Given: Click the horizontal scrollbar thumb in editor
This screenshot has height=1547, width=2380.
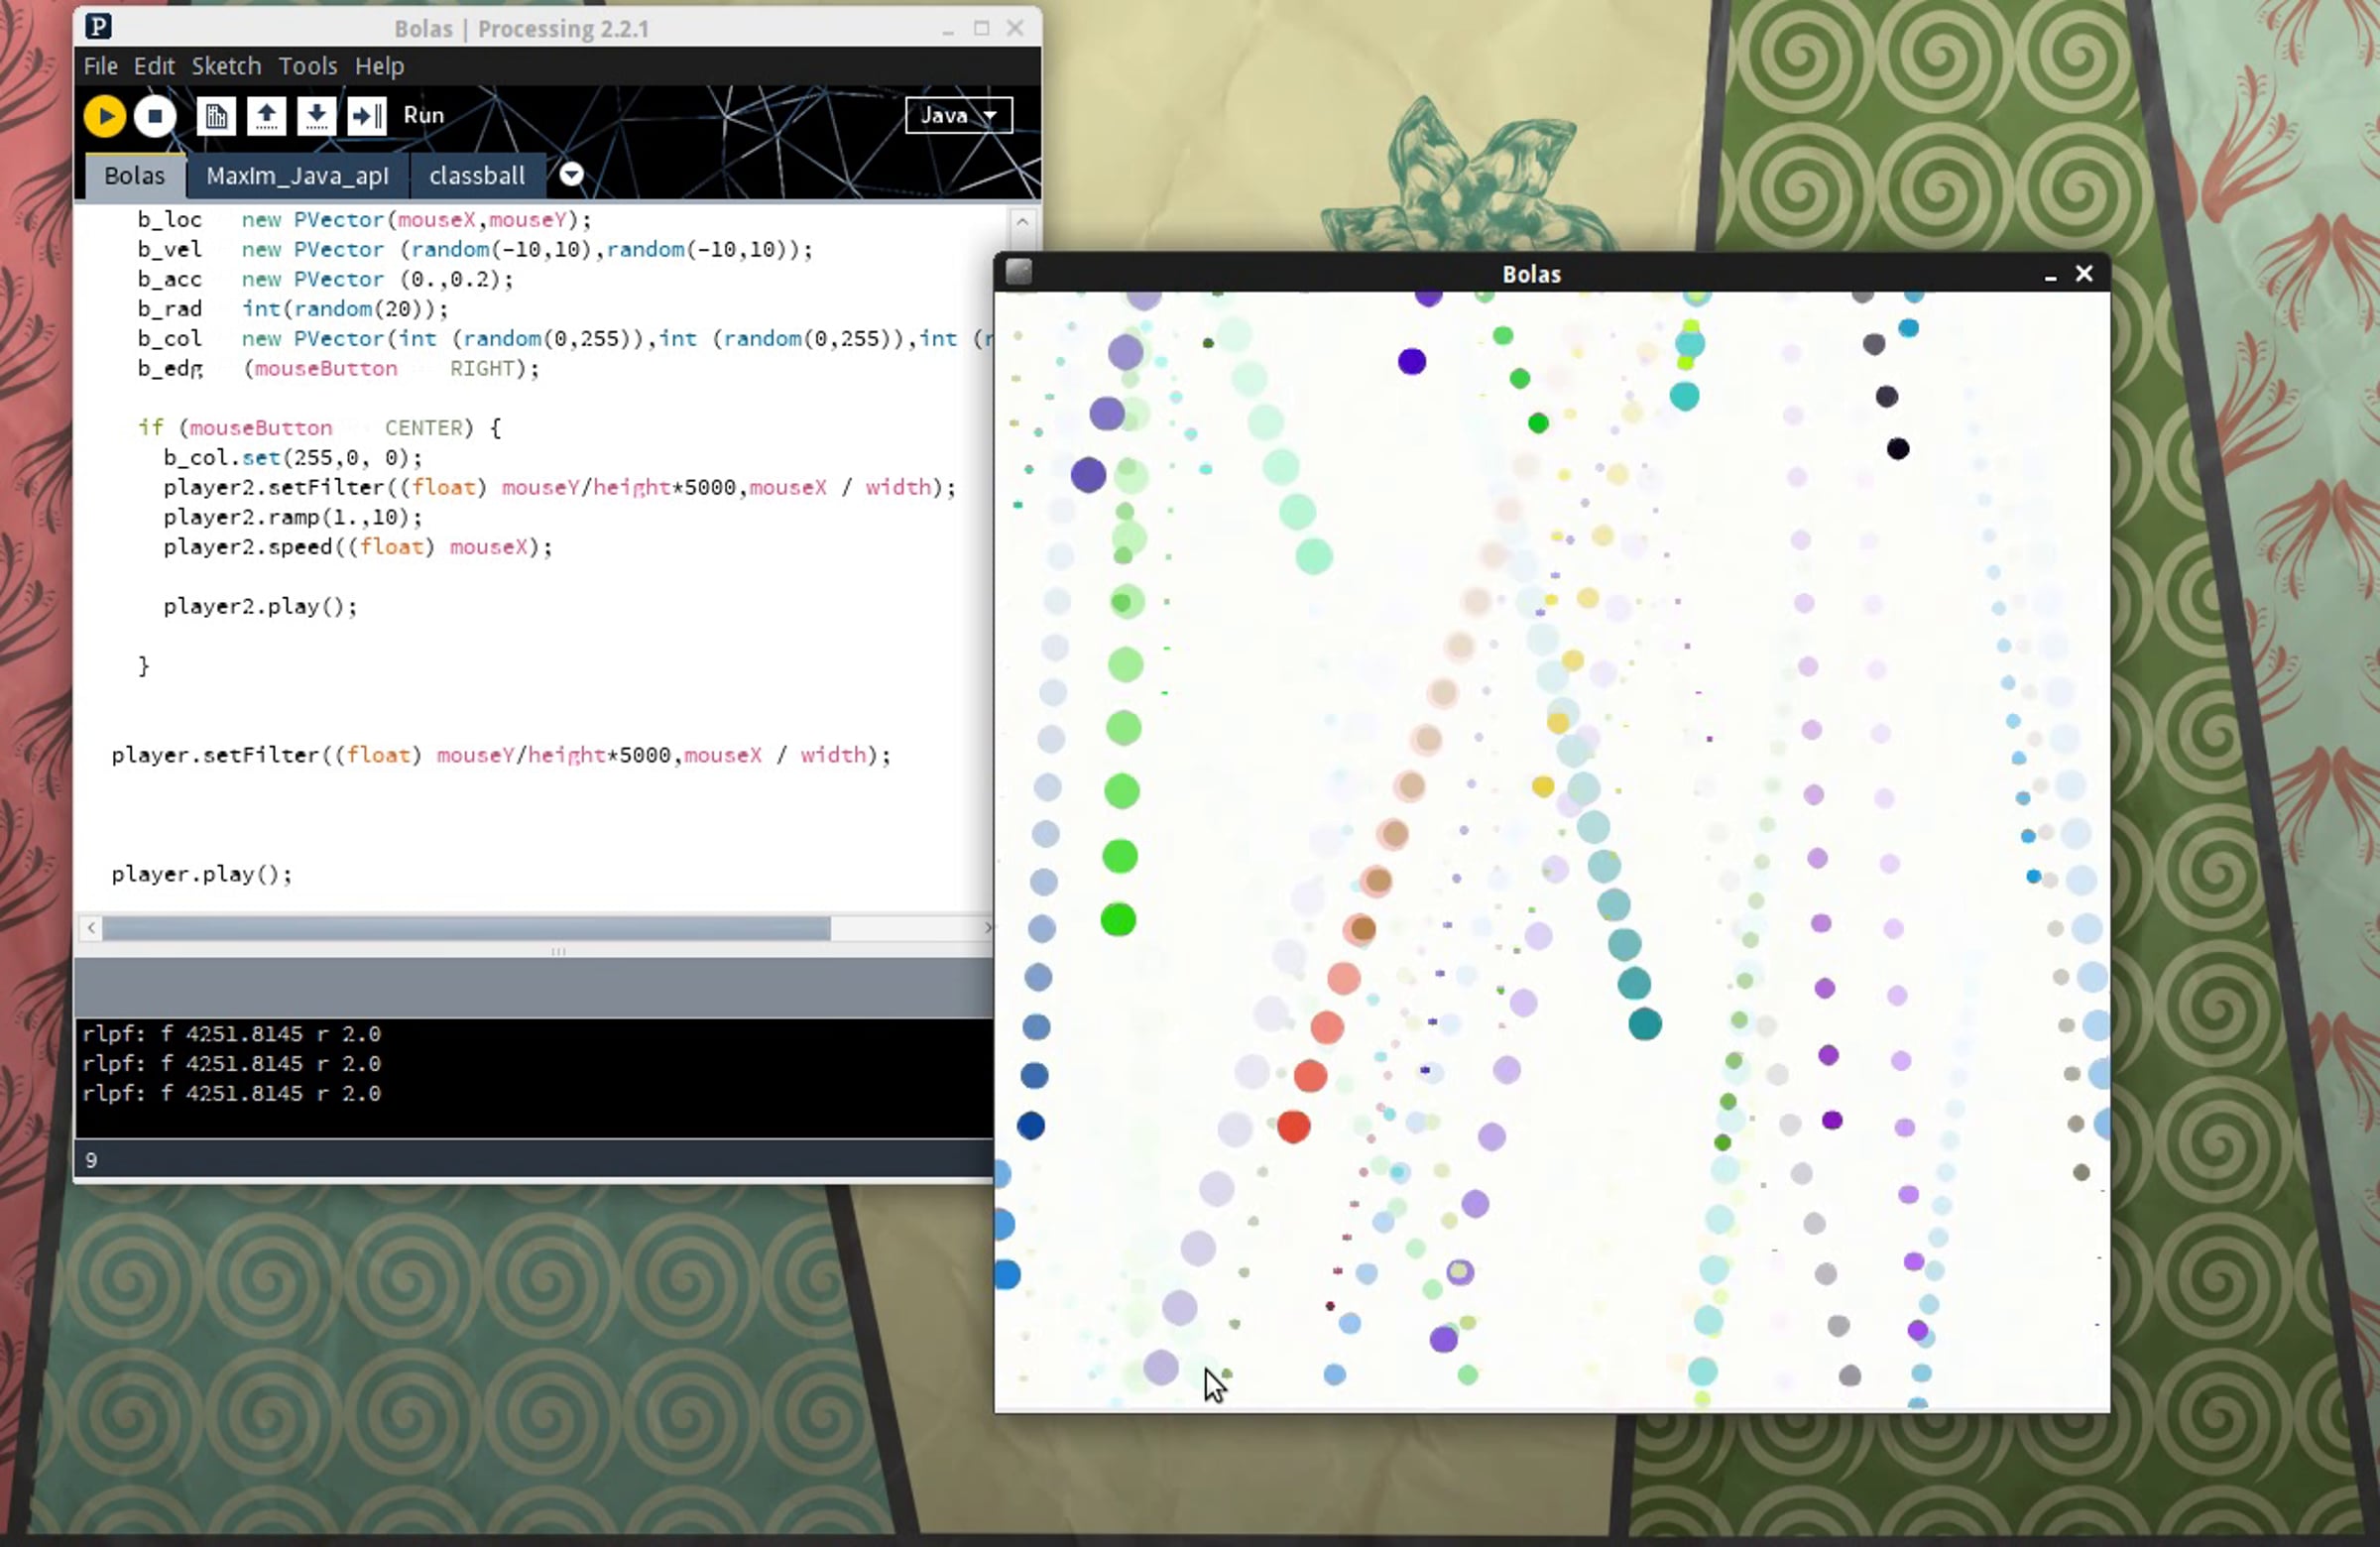Looking at the screenshot, I should (x=465, y=928).
